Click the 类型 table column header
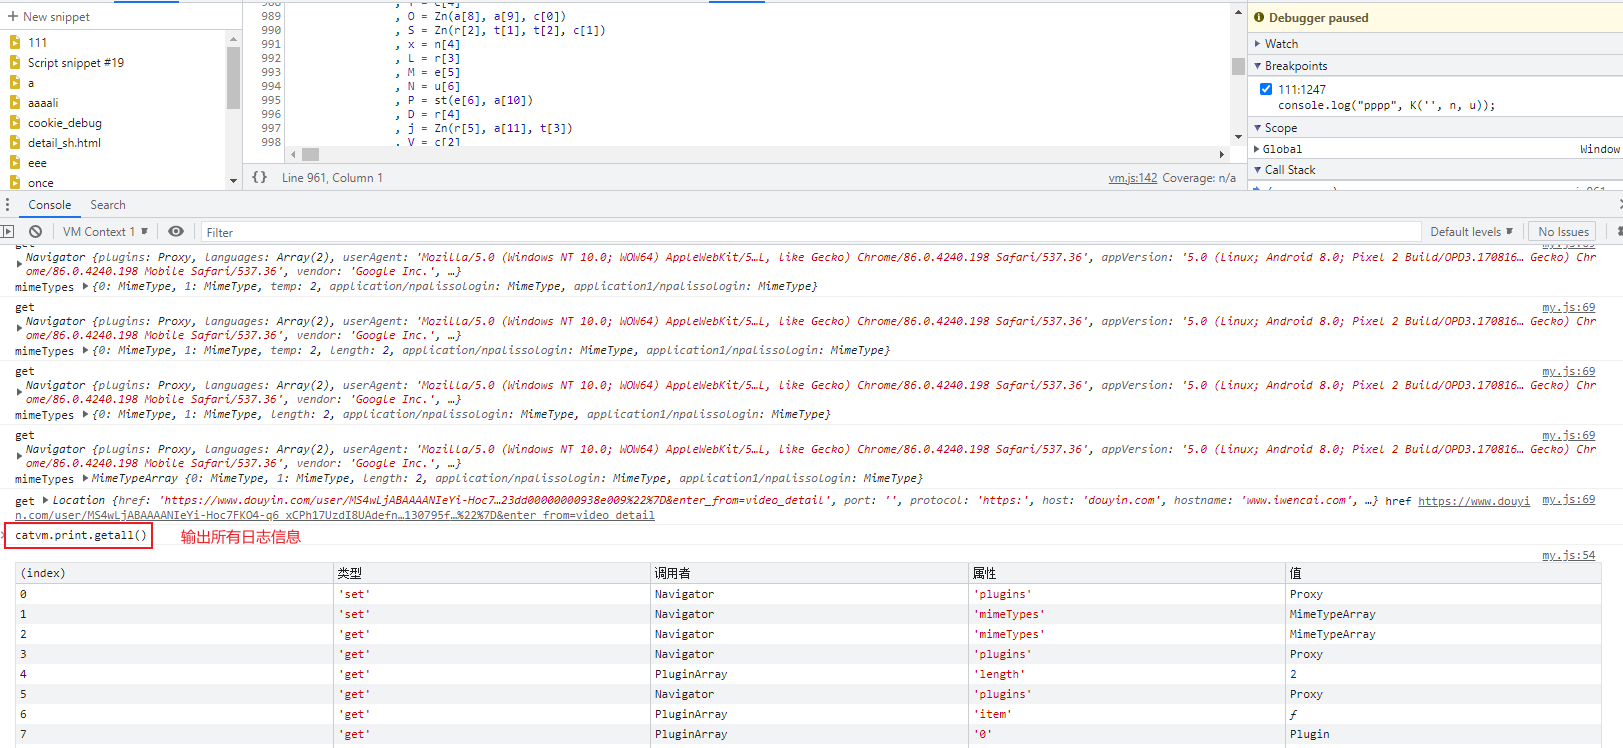The height and width of the screenshot is (748, 1623). pos(491,573)
